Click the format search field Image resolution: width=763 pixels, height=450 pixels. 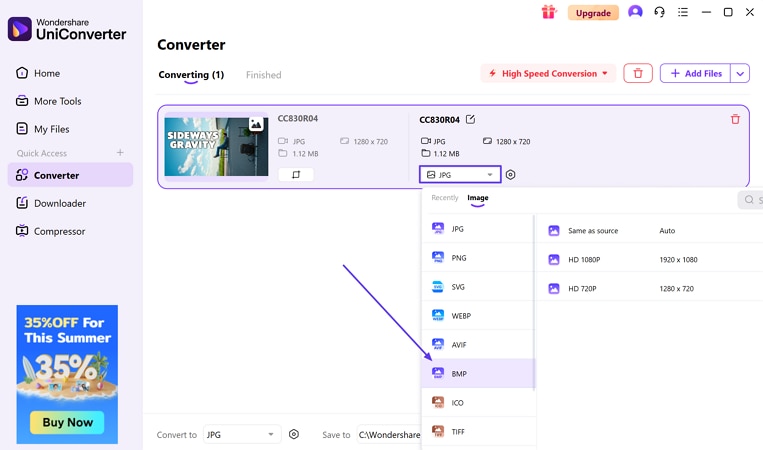click(751, 199)
